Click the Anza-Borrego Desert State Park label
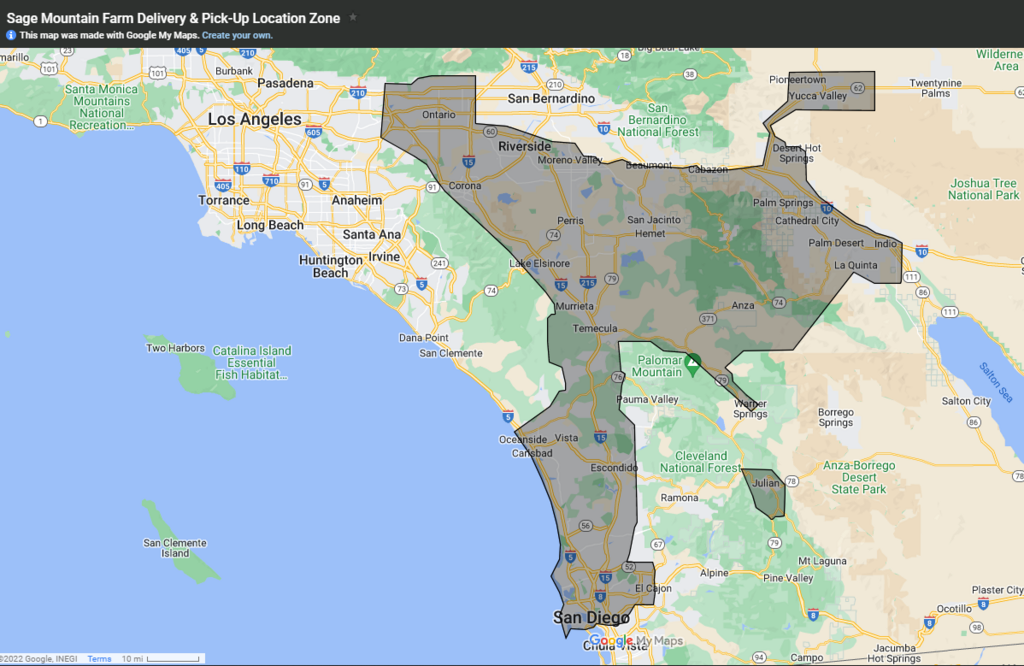This screenshot has width=1024, height=666. (859, 477)
